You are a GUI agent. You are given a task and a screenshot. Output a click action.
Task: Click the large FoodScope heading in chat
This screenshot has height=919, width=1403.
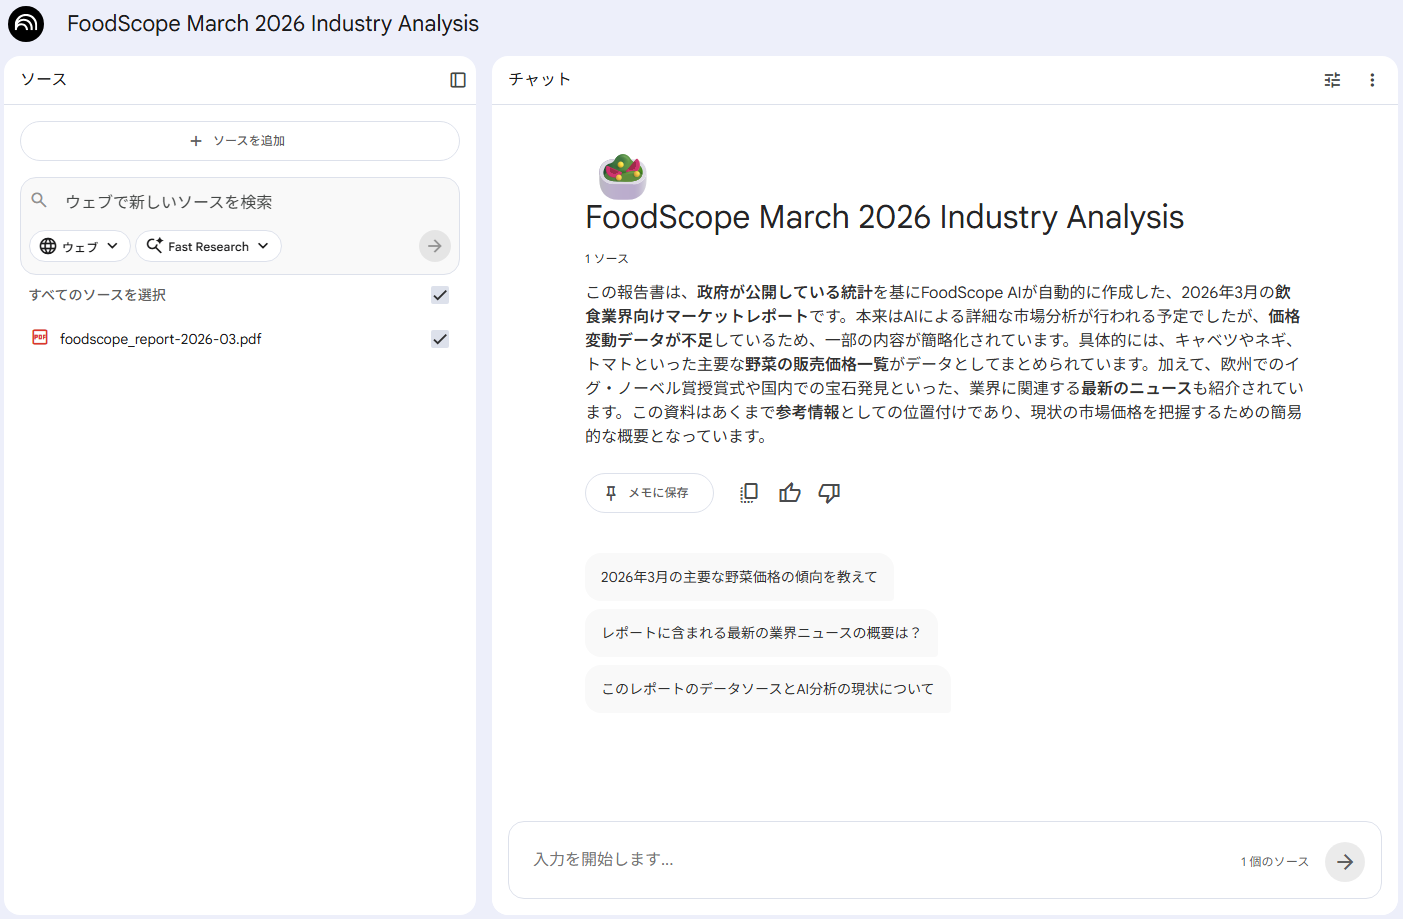(x=885, y=217)
